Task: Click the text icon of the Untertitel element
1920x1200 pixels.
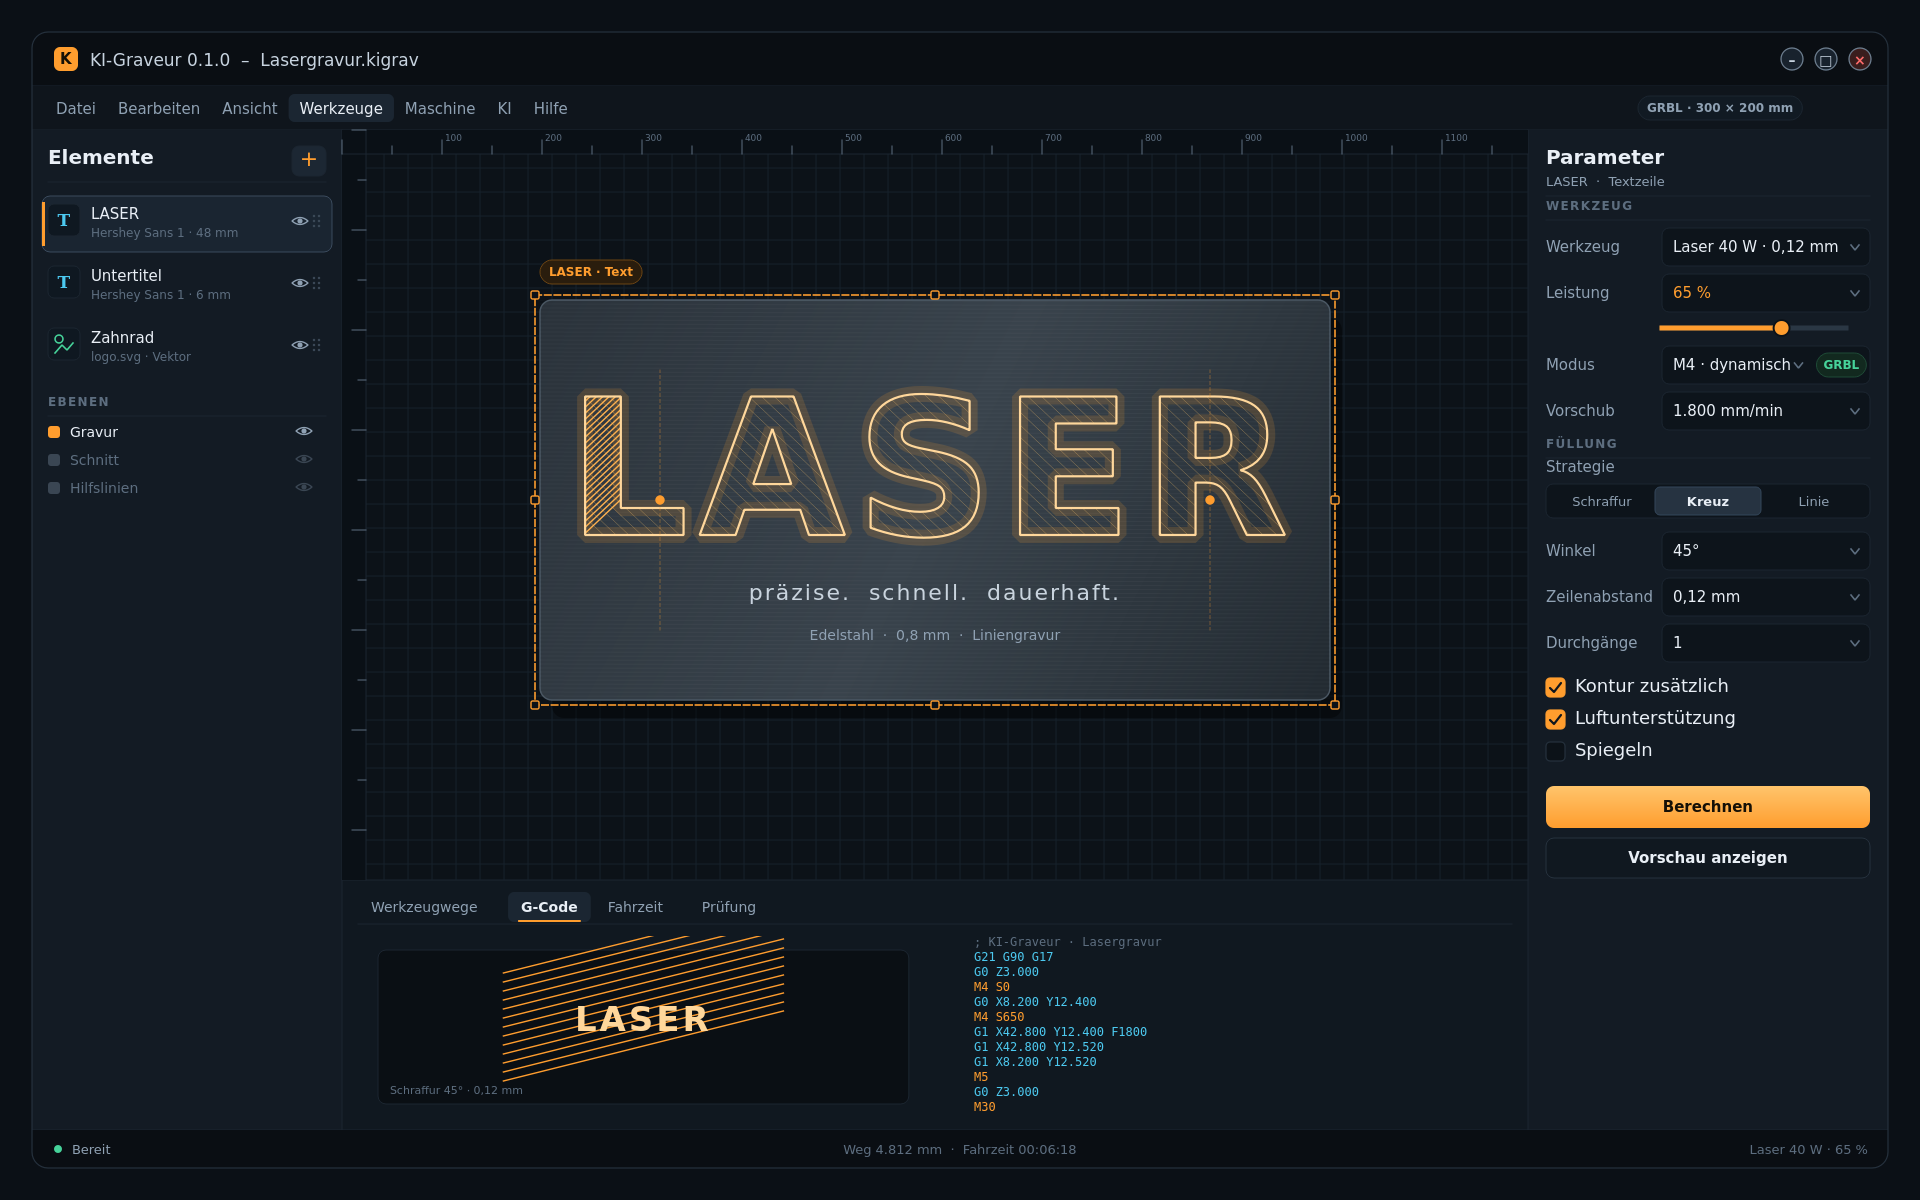Action: pyautogui.click(x=64, y=283)
